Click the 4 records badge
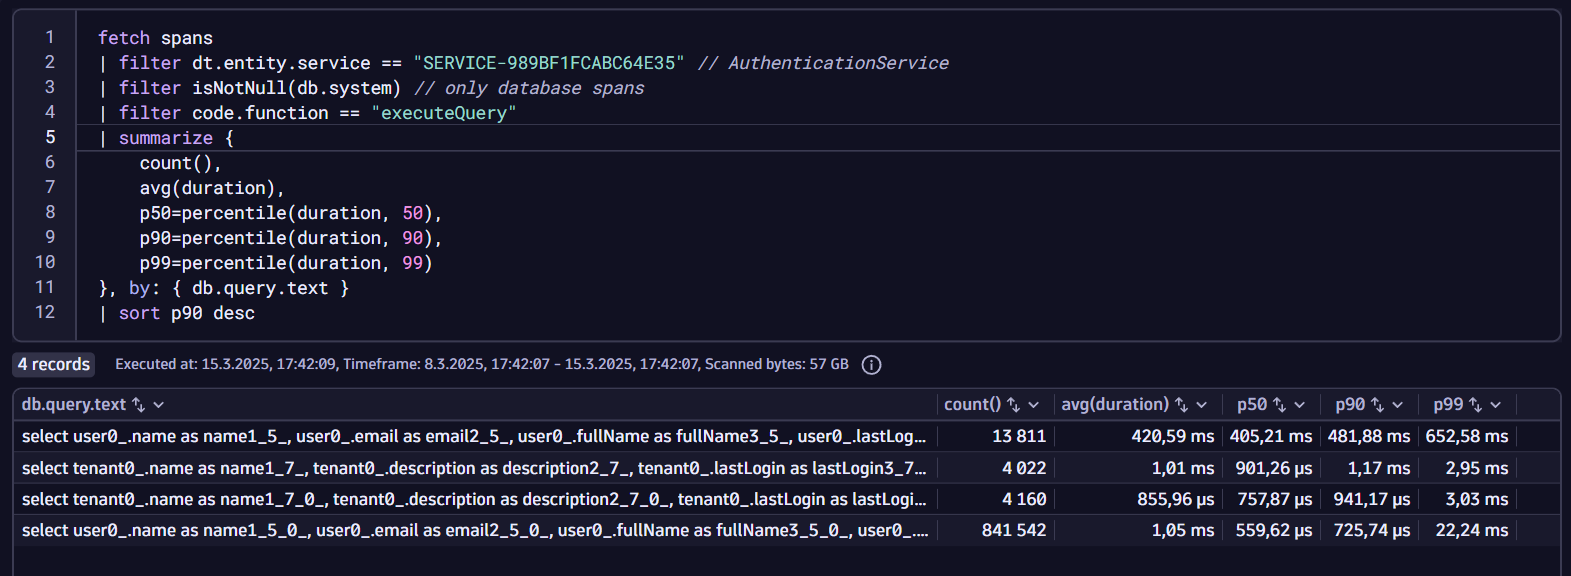Viewport: 1571px width, 576px height. point(54,365)
